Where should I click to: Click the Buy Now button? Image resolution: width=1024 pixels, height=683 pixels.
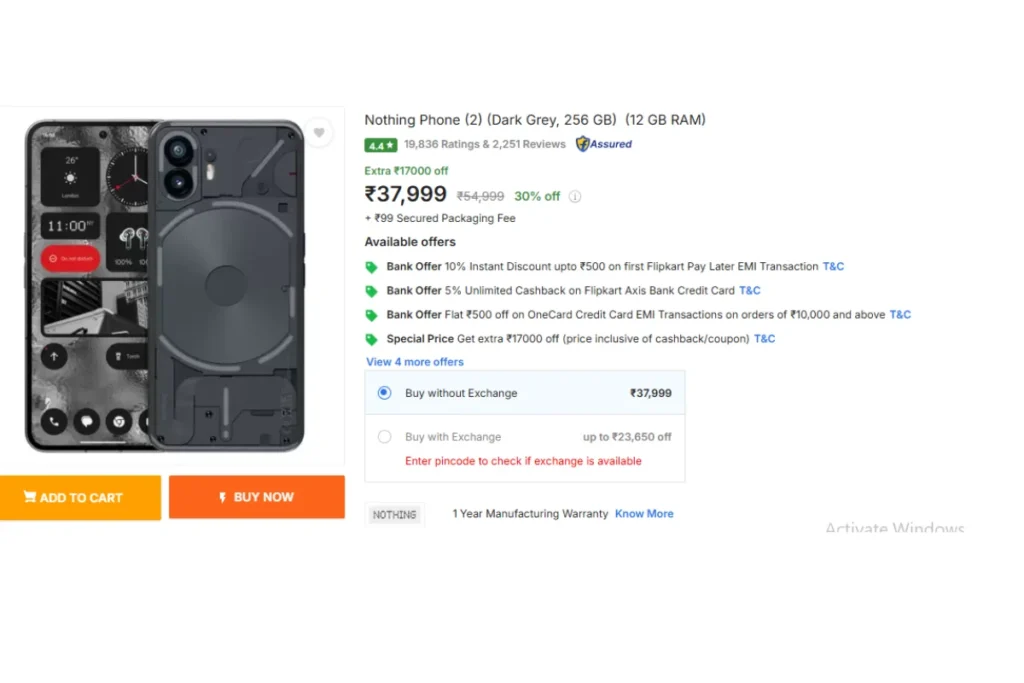tap(257, 497)
